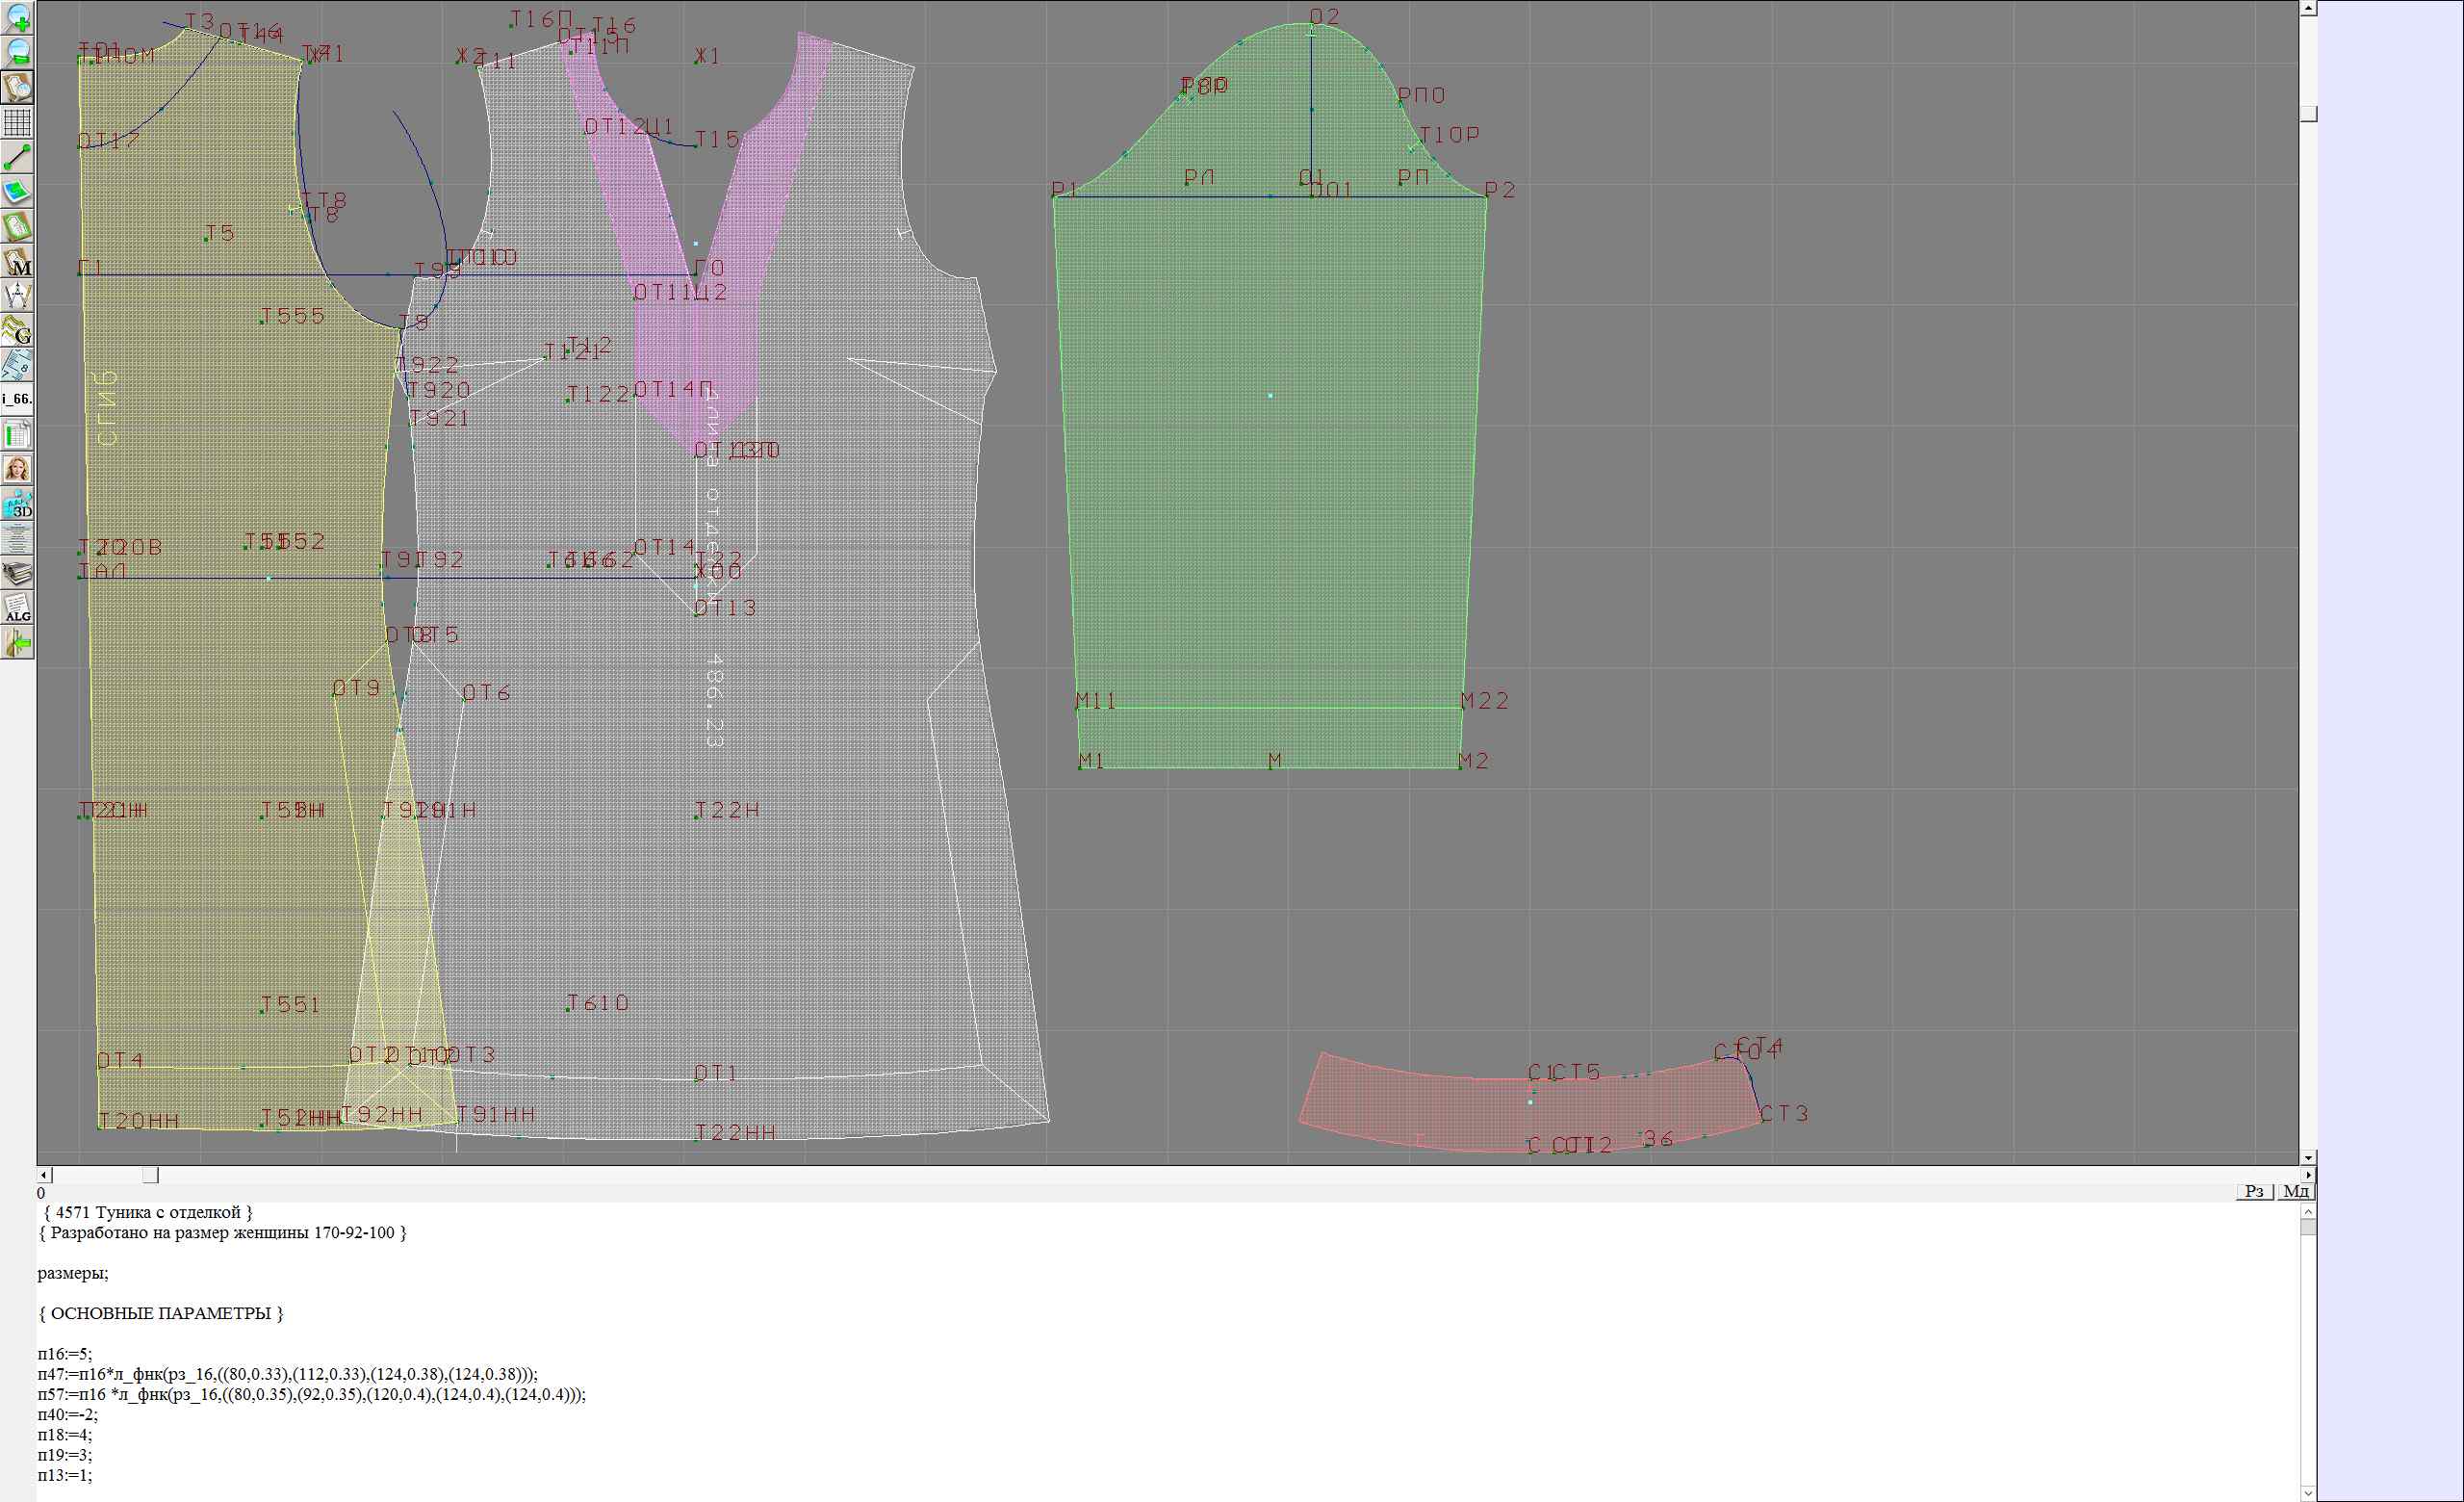Click canvas vertical scrollbar thumb
2464x1502 pixels.
[x=2308, y=114]
